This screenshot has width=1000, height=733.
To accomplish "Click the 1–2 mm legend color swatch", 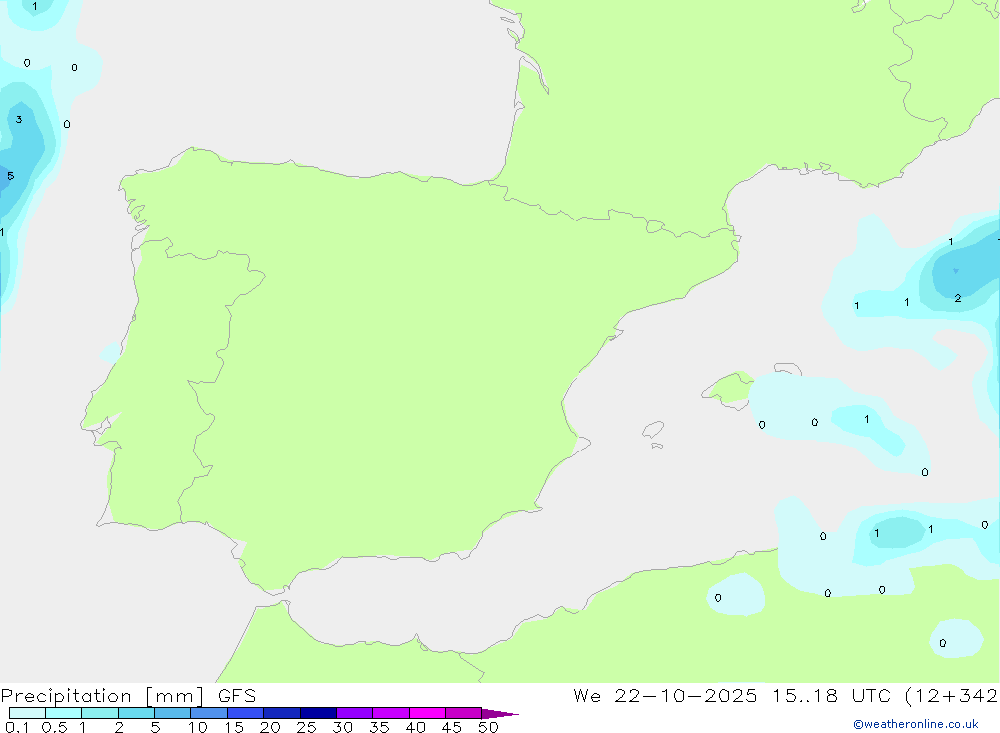I will tap(99, 713).
